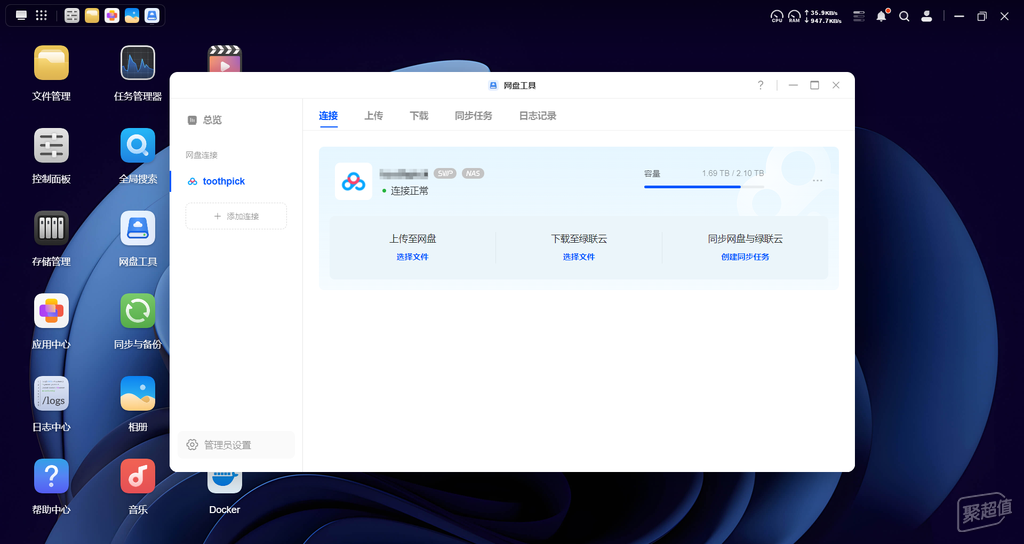Image resolution: width=1024 pixels, height=544 pixels.
Task: Open the task list icon beside network speed
Action: point(859,16)
